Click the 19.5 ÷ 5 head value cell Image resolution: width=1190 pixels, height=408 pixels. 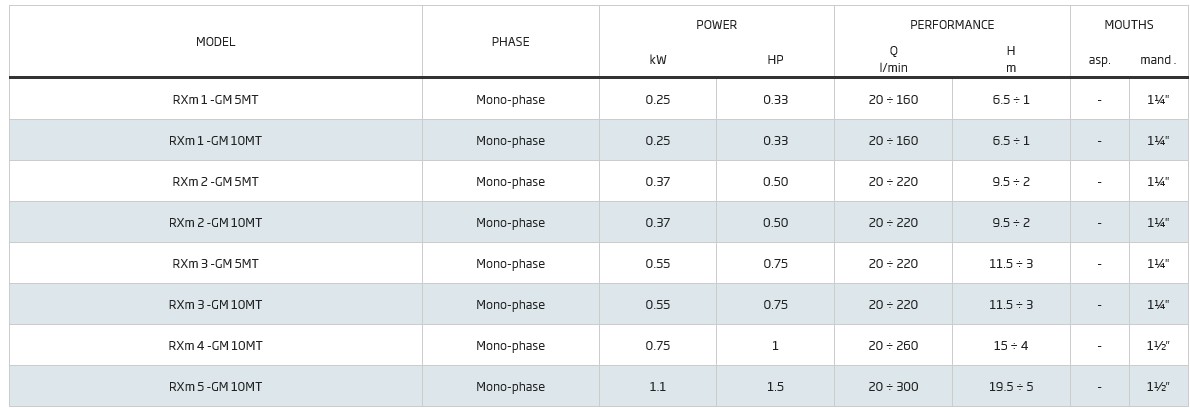tap(1010, 387)
